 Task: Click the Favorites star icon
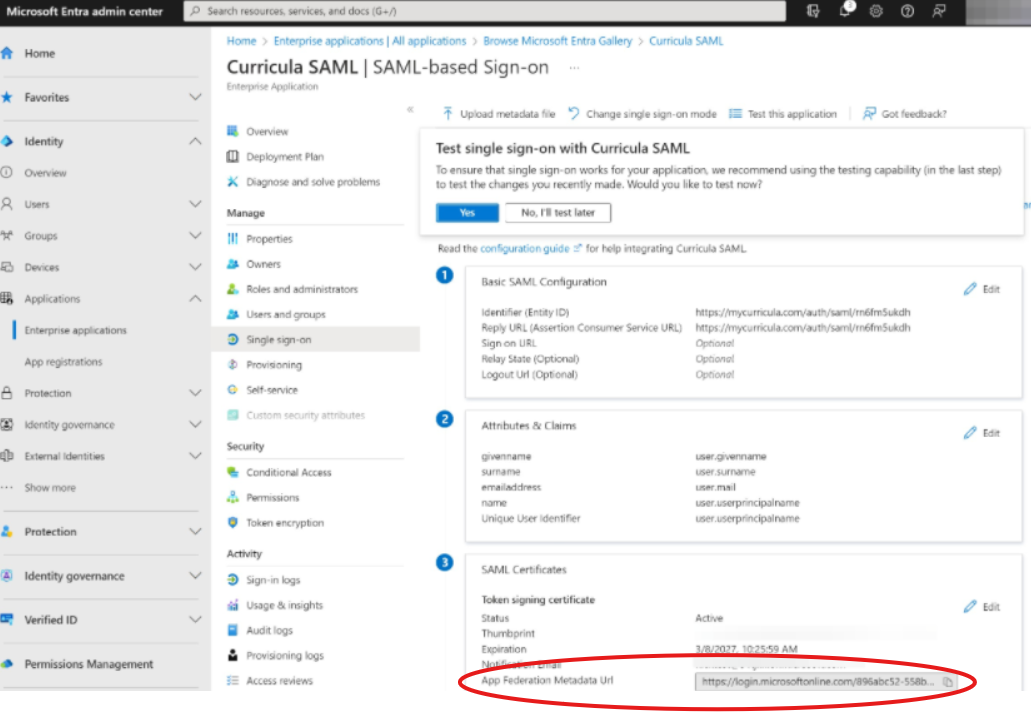(7, 97)
